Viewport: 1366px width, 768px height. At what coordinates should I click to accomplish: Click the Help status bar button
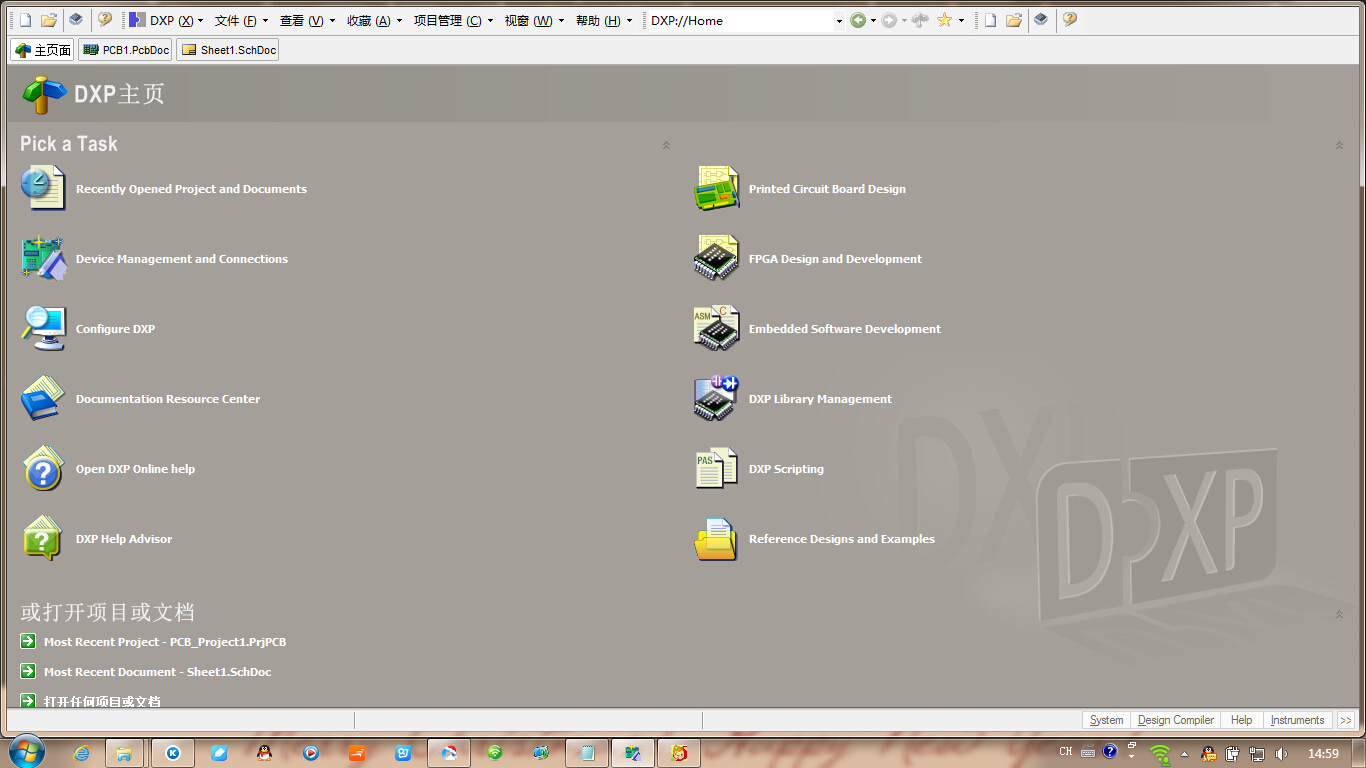[1241, 720]
